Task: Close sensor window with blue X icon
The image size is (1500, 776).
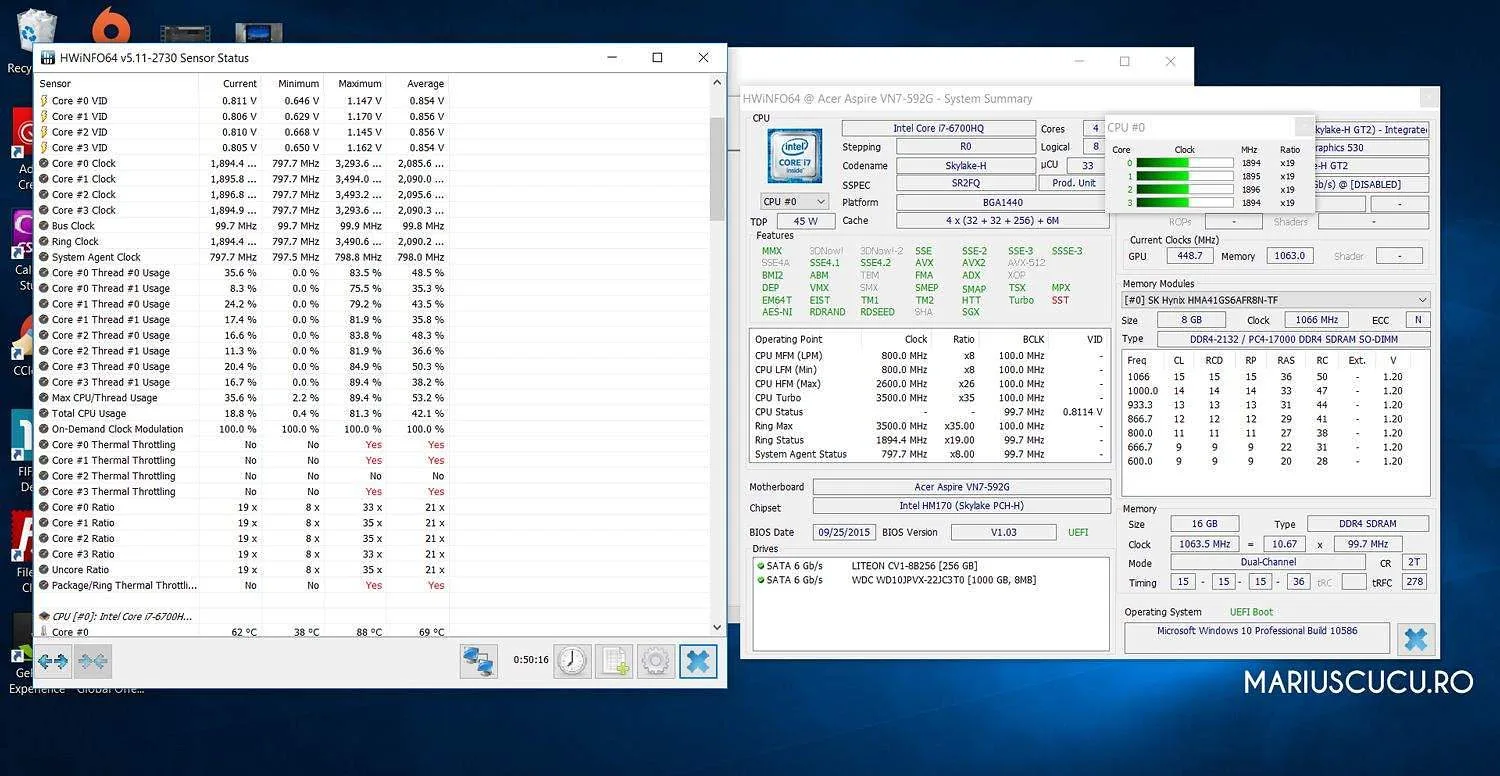Action: pos(698,661)
